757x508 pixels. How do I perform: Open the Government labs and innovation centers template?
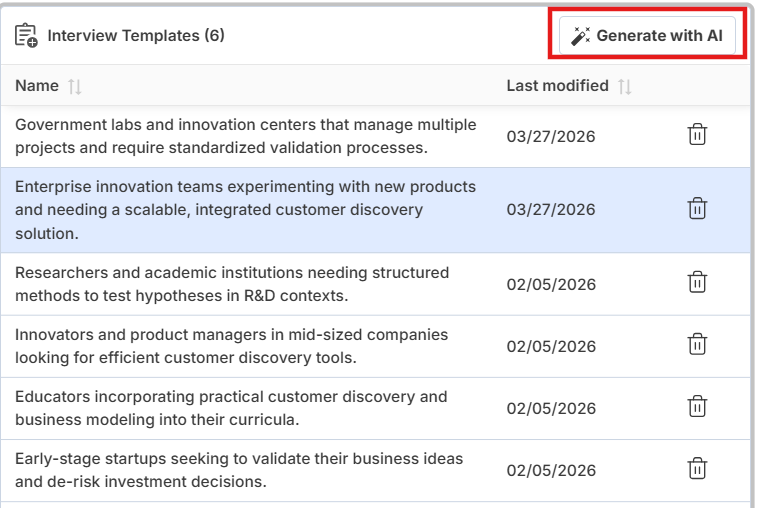[245, 136]
